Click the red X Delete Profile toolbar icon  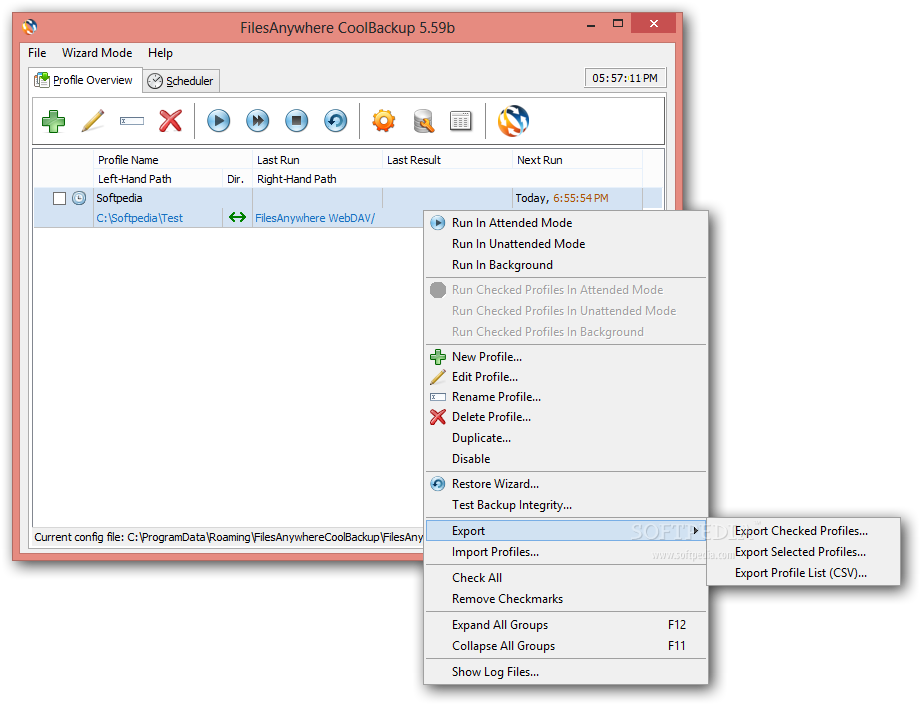pos(170,121)
